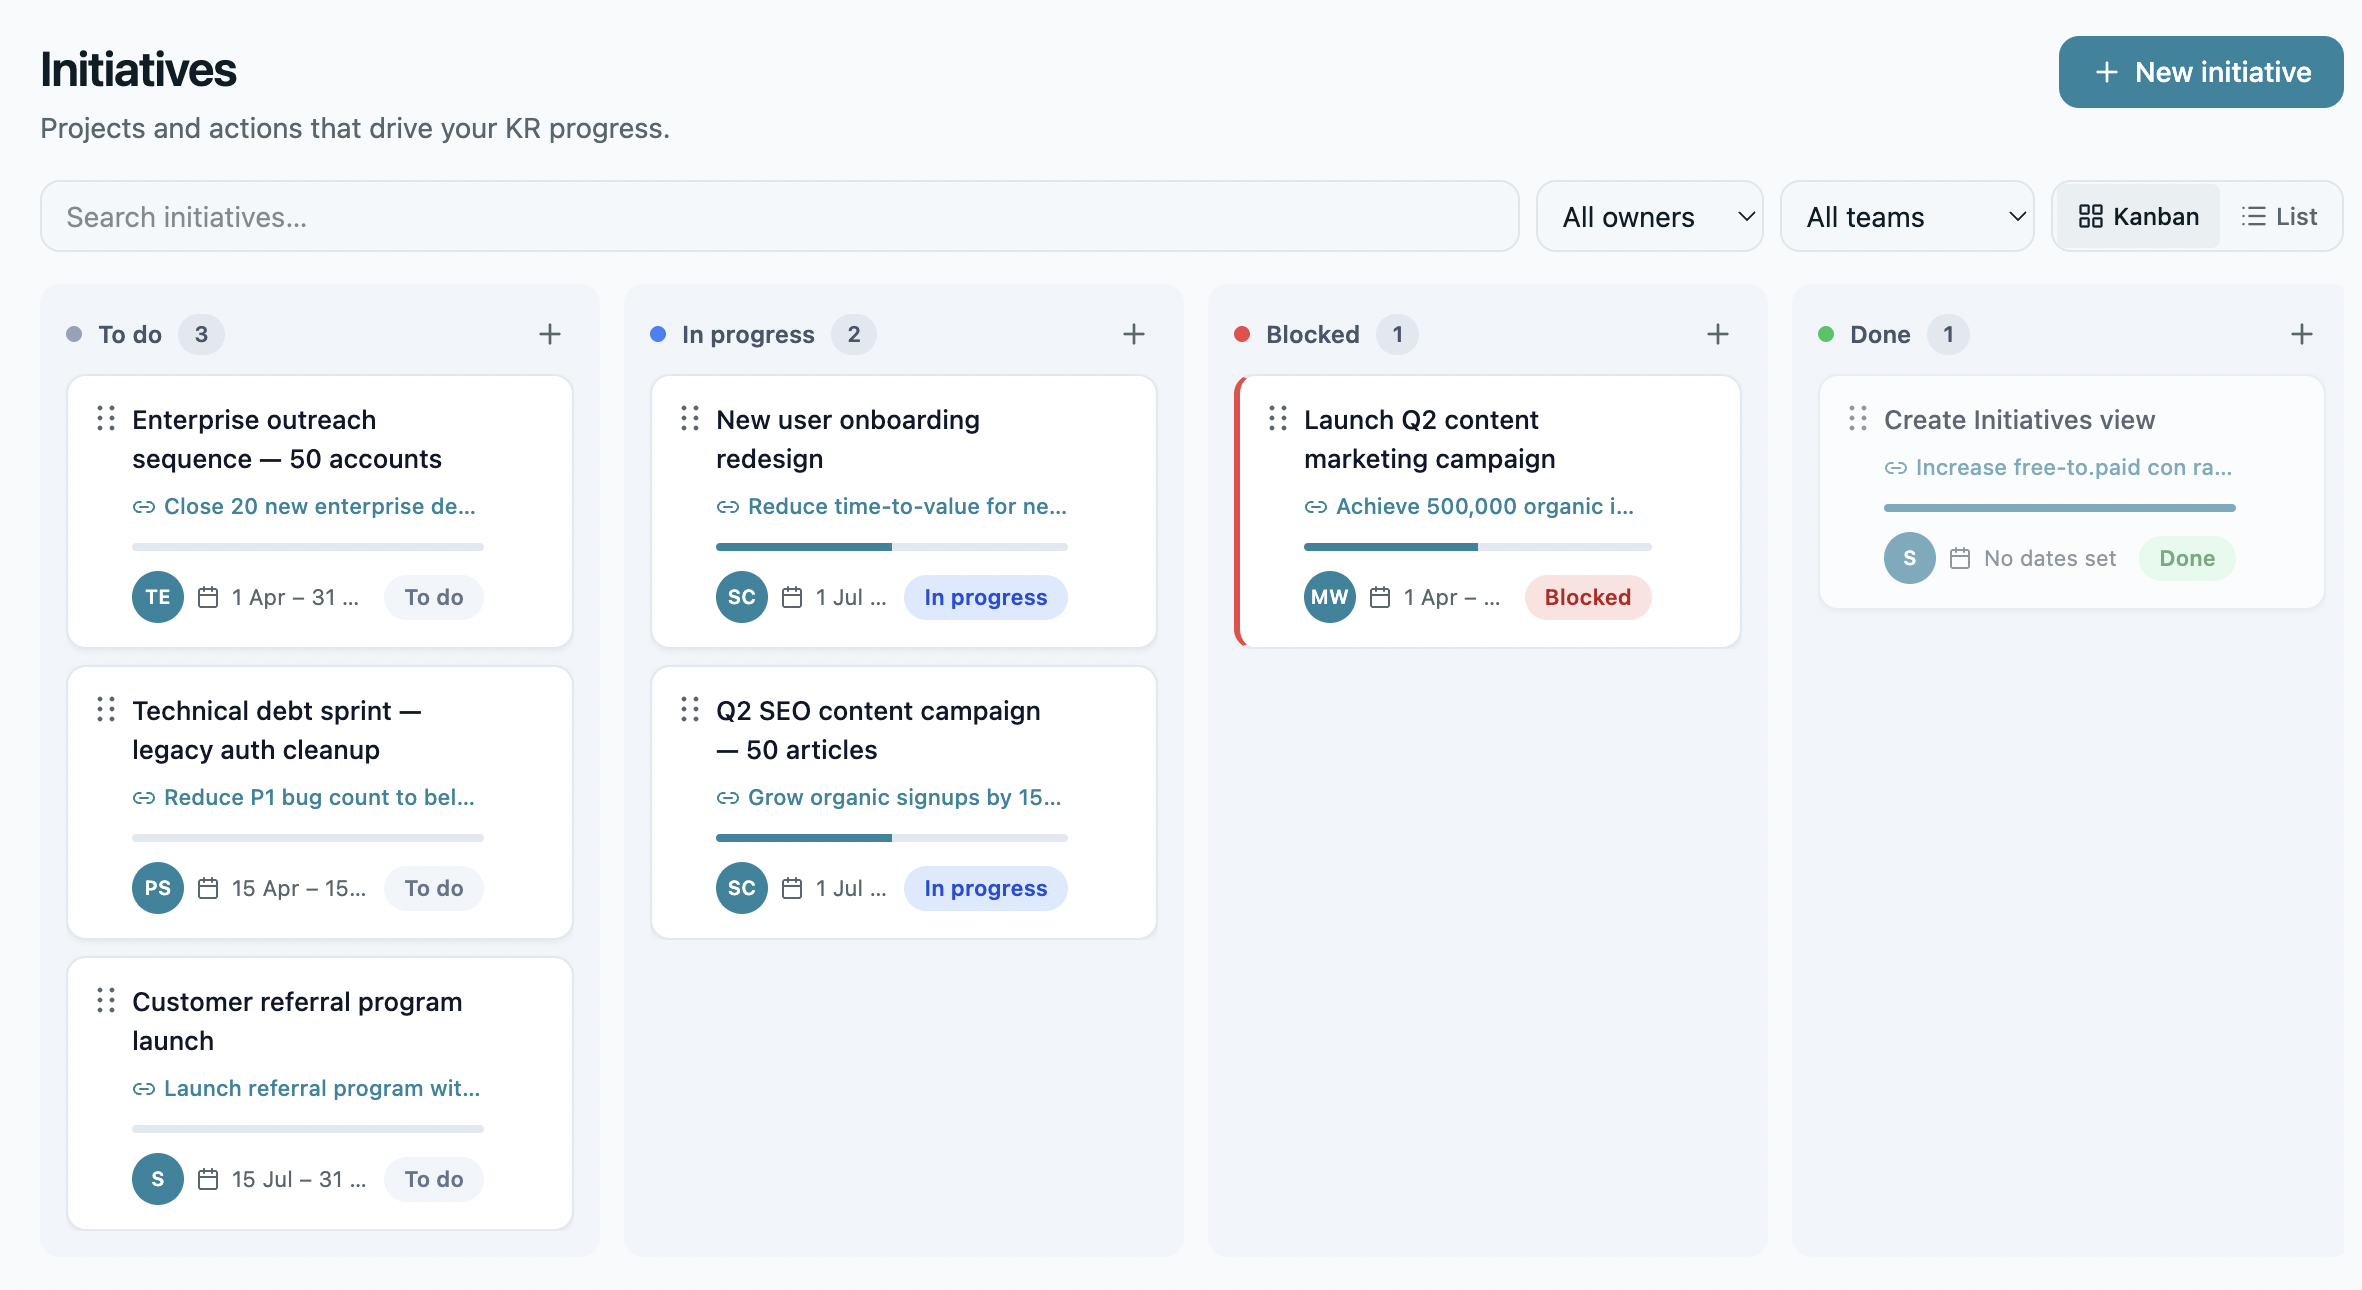Click SC avatar on Q2 SEO campaign
This screenshot has width=2362, height=1290.
coord(742,888)
